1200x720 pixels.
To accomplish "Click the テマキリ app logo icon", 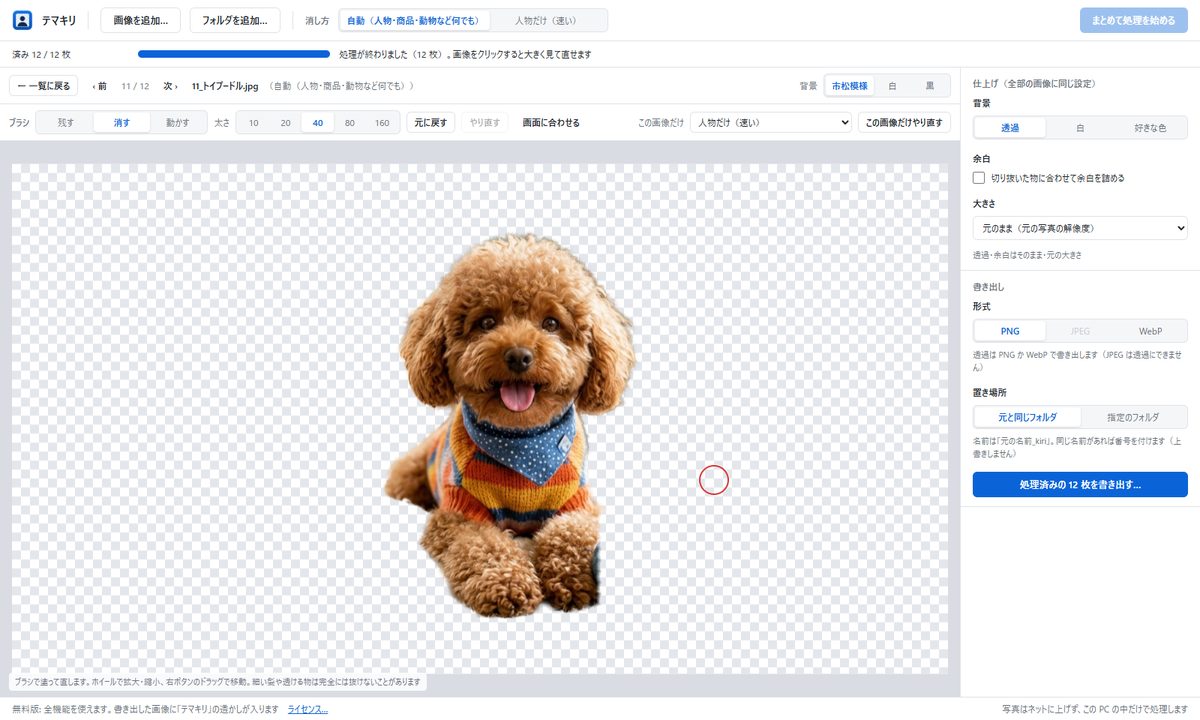I will [x=22, y=20].
